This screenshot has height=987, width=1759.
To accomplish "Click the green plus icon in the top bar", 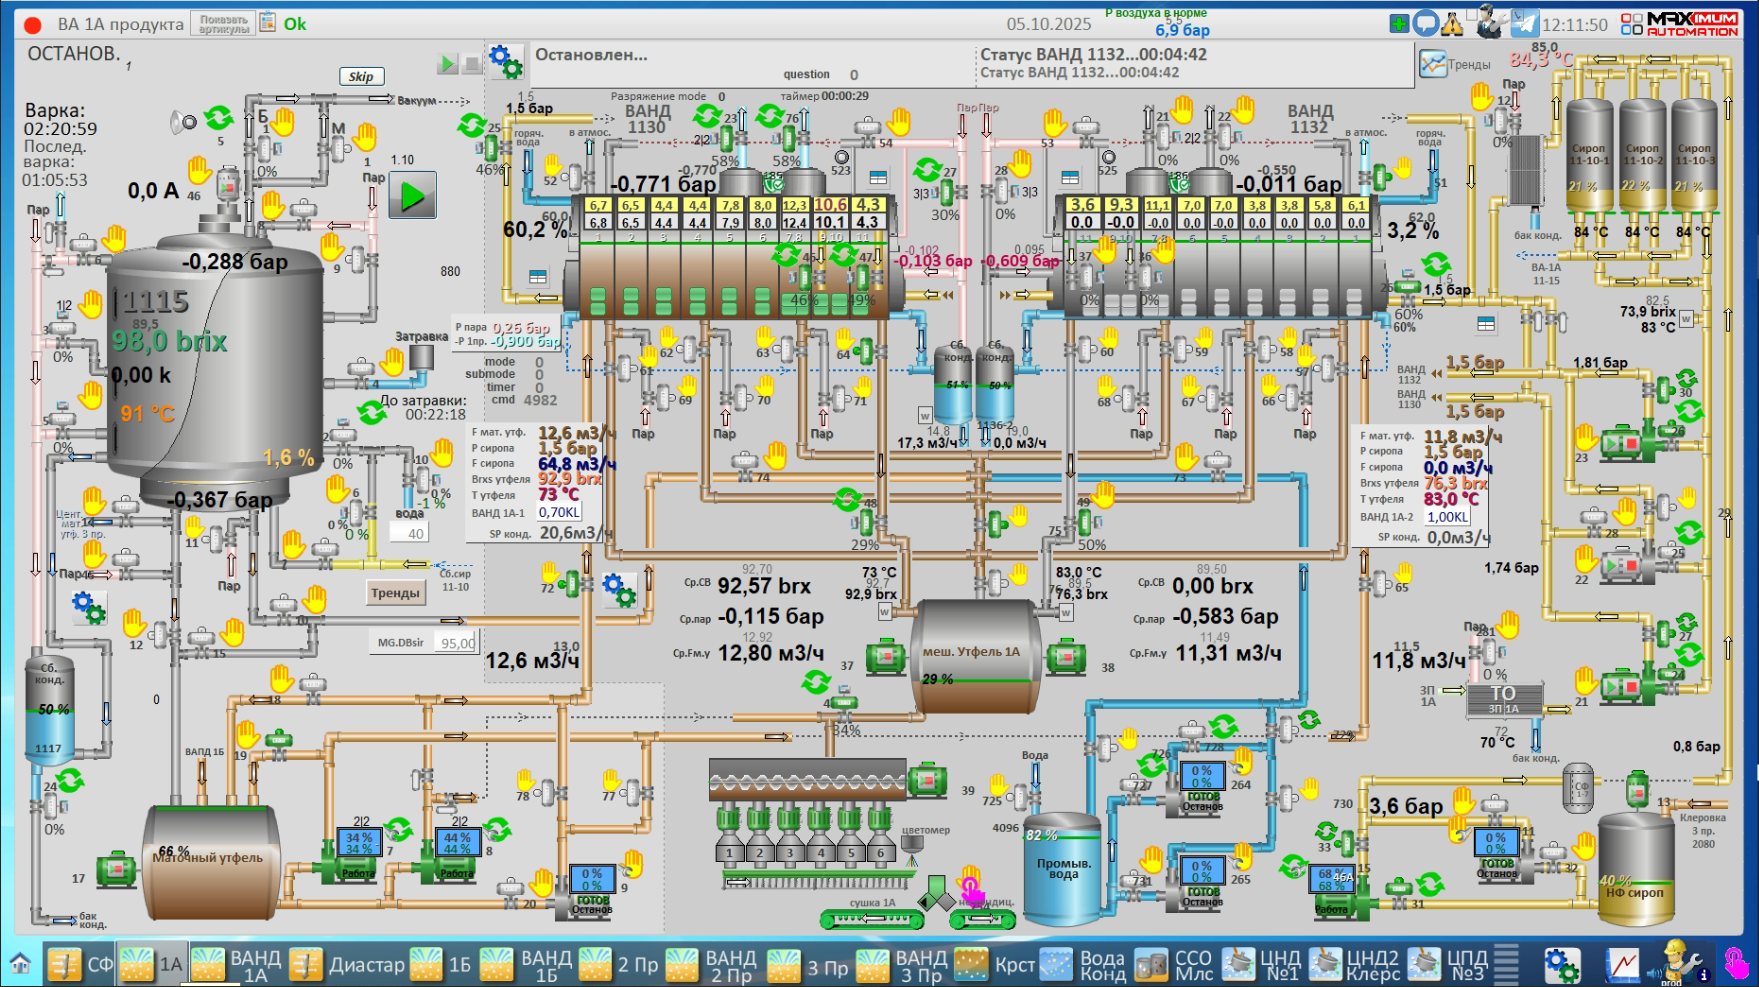I will (x=1400, y=23).
